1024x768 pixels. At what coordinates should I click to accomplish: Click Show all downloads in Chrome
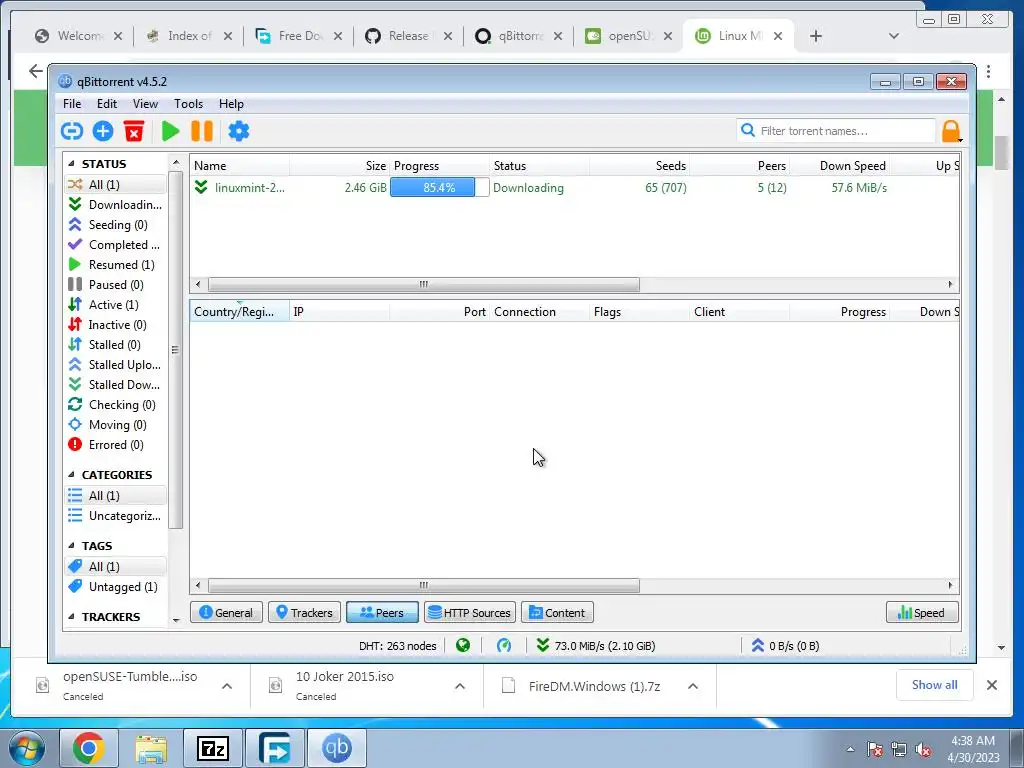935,685
